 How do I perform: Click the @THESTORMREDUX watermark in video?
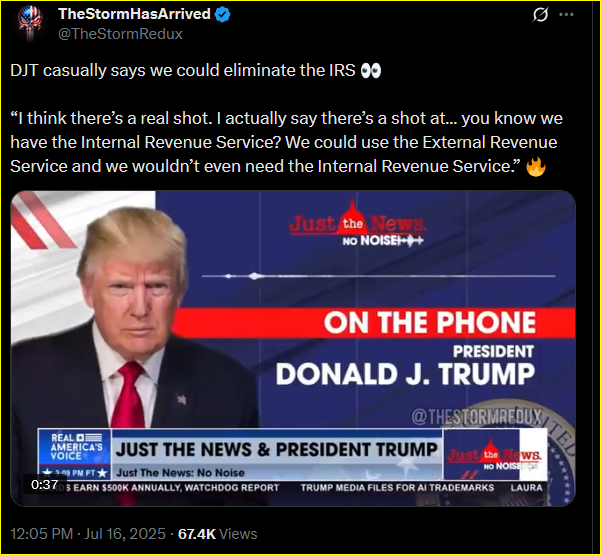(x=476, y=417)
